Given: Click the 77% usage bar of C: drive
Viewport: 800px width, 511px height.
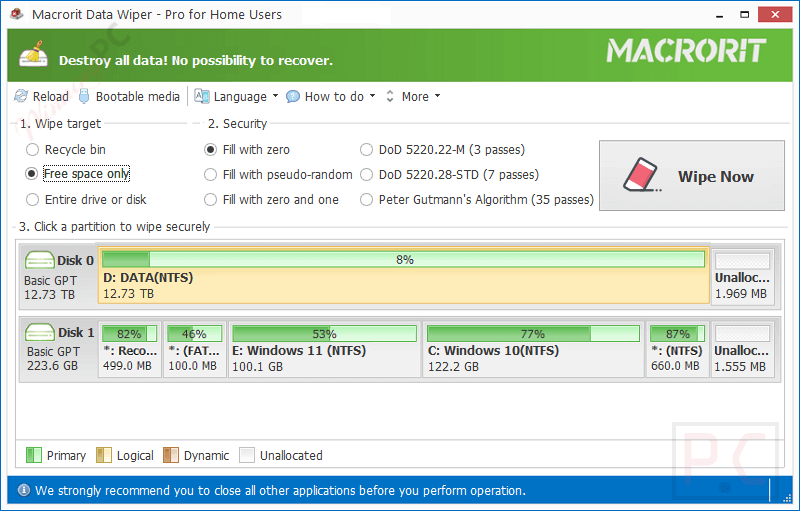Looking at the screenshot, I should [x=533, y=334].
